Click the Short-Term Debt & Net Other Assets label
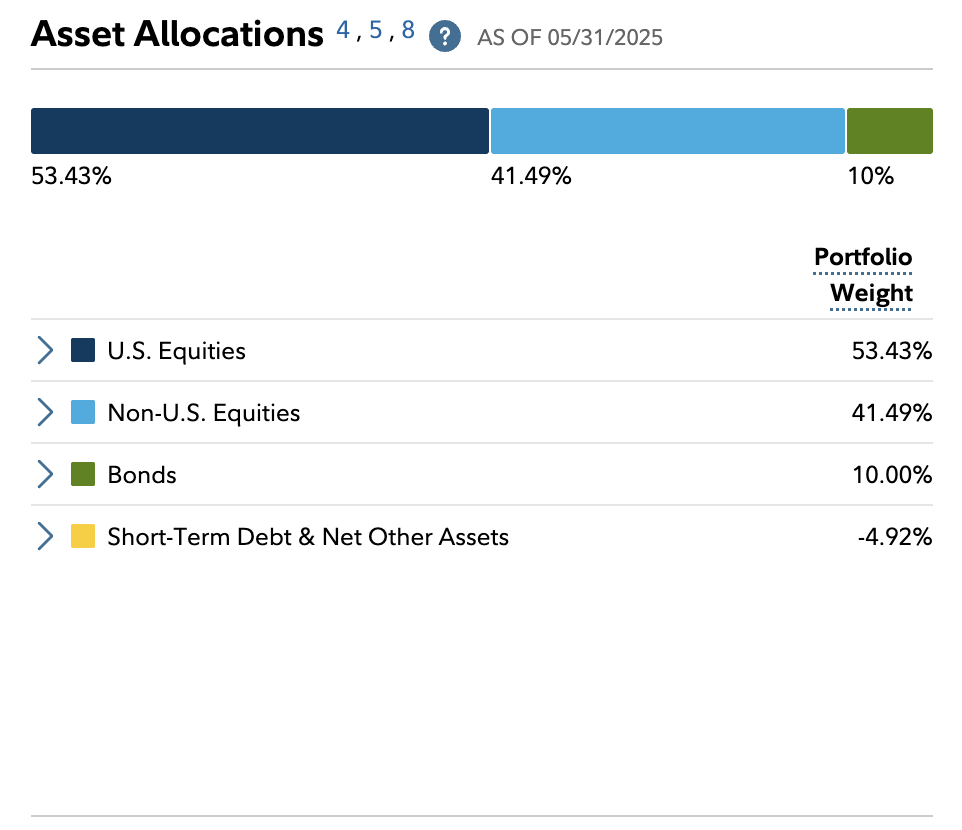 click(x=308, y=537)
